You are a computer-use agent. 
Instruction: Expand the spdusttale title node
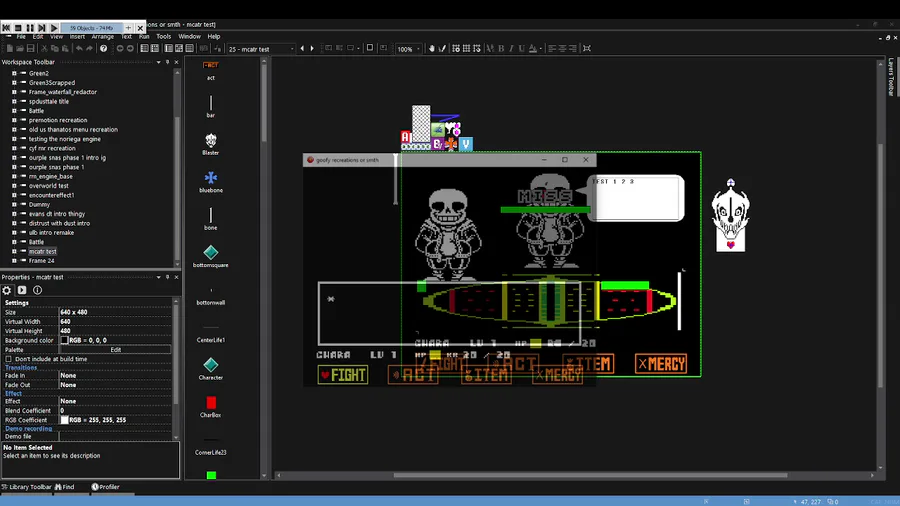coord(14,102)
